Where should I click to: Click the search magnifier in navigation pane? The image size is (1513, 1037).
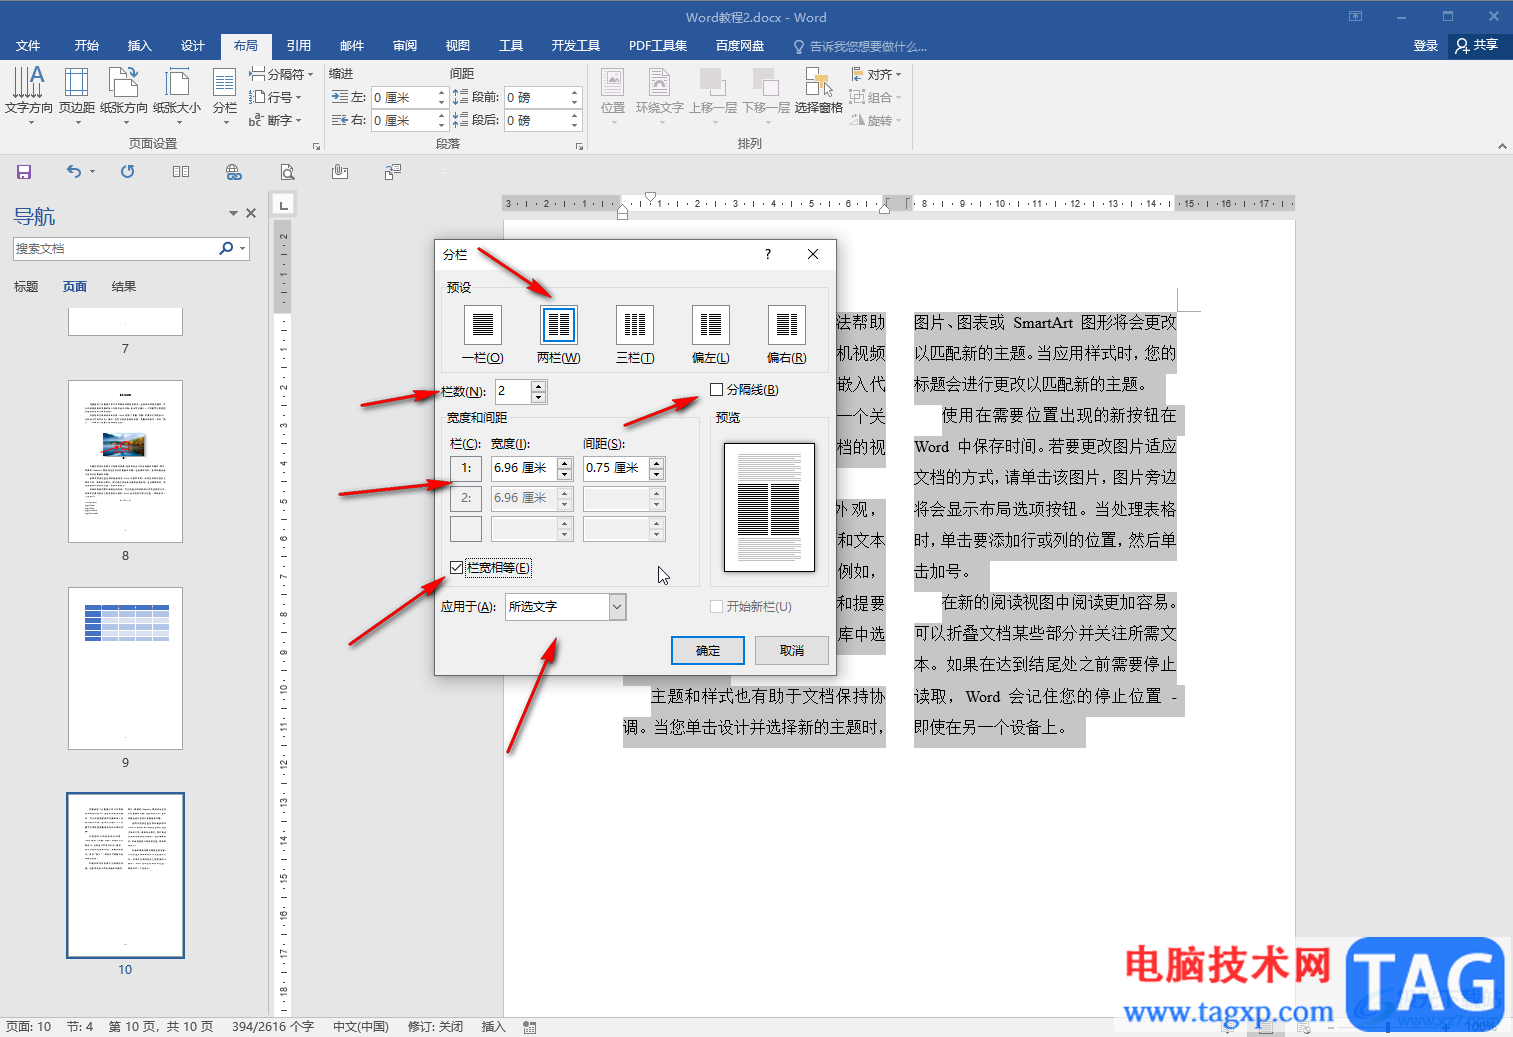coord(226,248)
